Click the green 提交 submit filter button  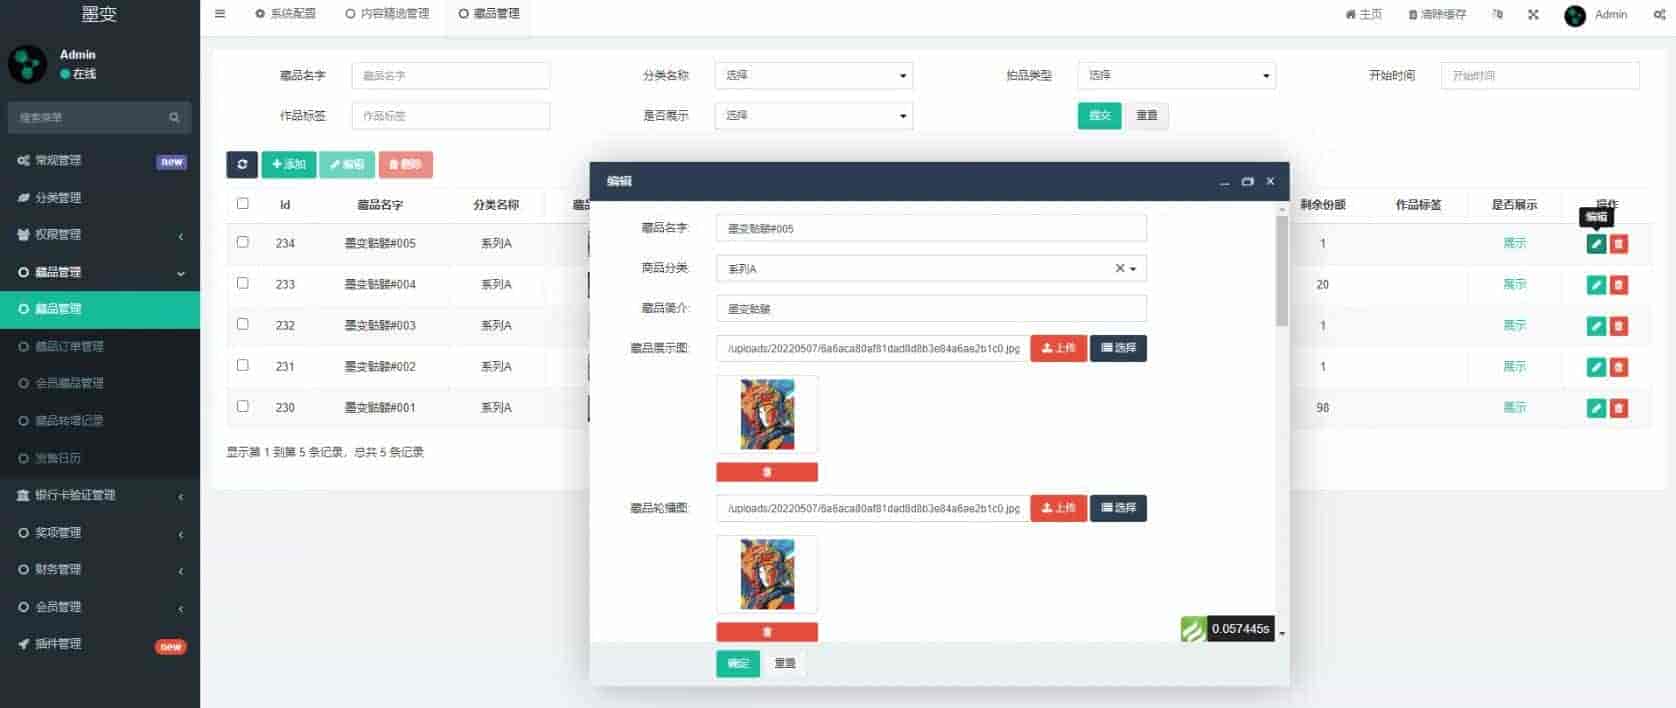point(1099,116)
